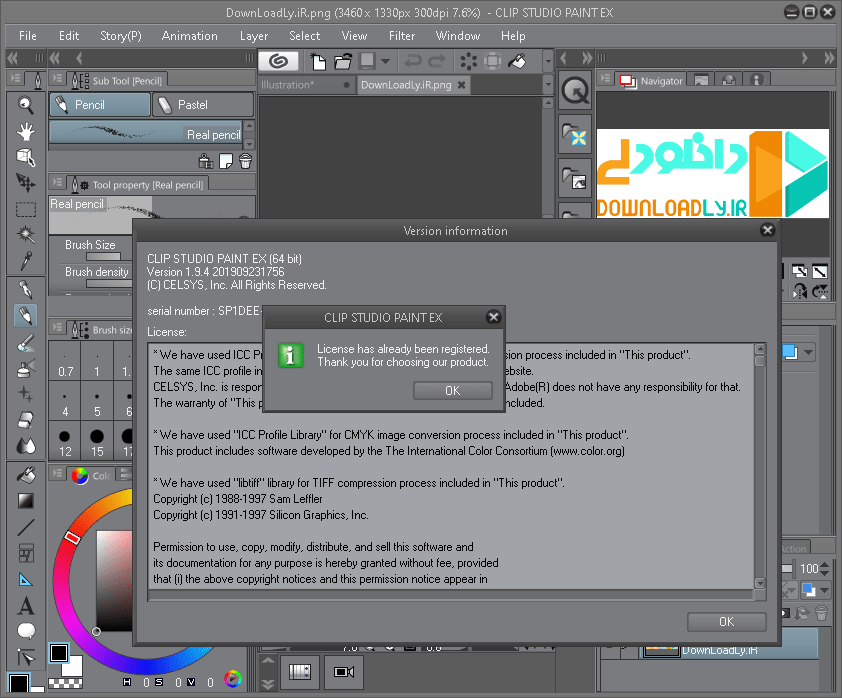Select the Fill tool
This screenshot has height=698, width=842.
[26, 473]
